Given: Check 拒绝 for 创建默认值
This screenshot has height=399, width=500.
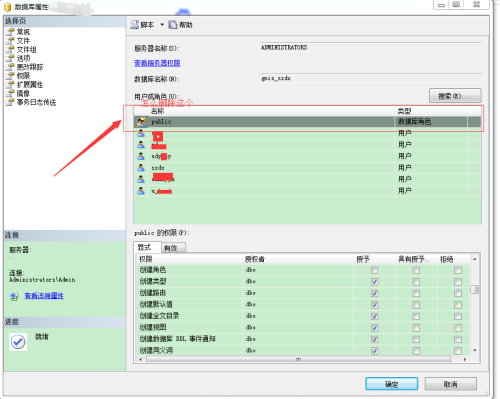Looking at the screenshot, I should point(458,305).
